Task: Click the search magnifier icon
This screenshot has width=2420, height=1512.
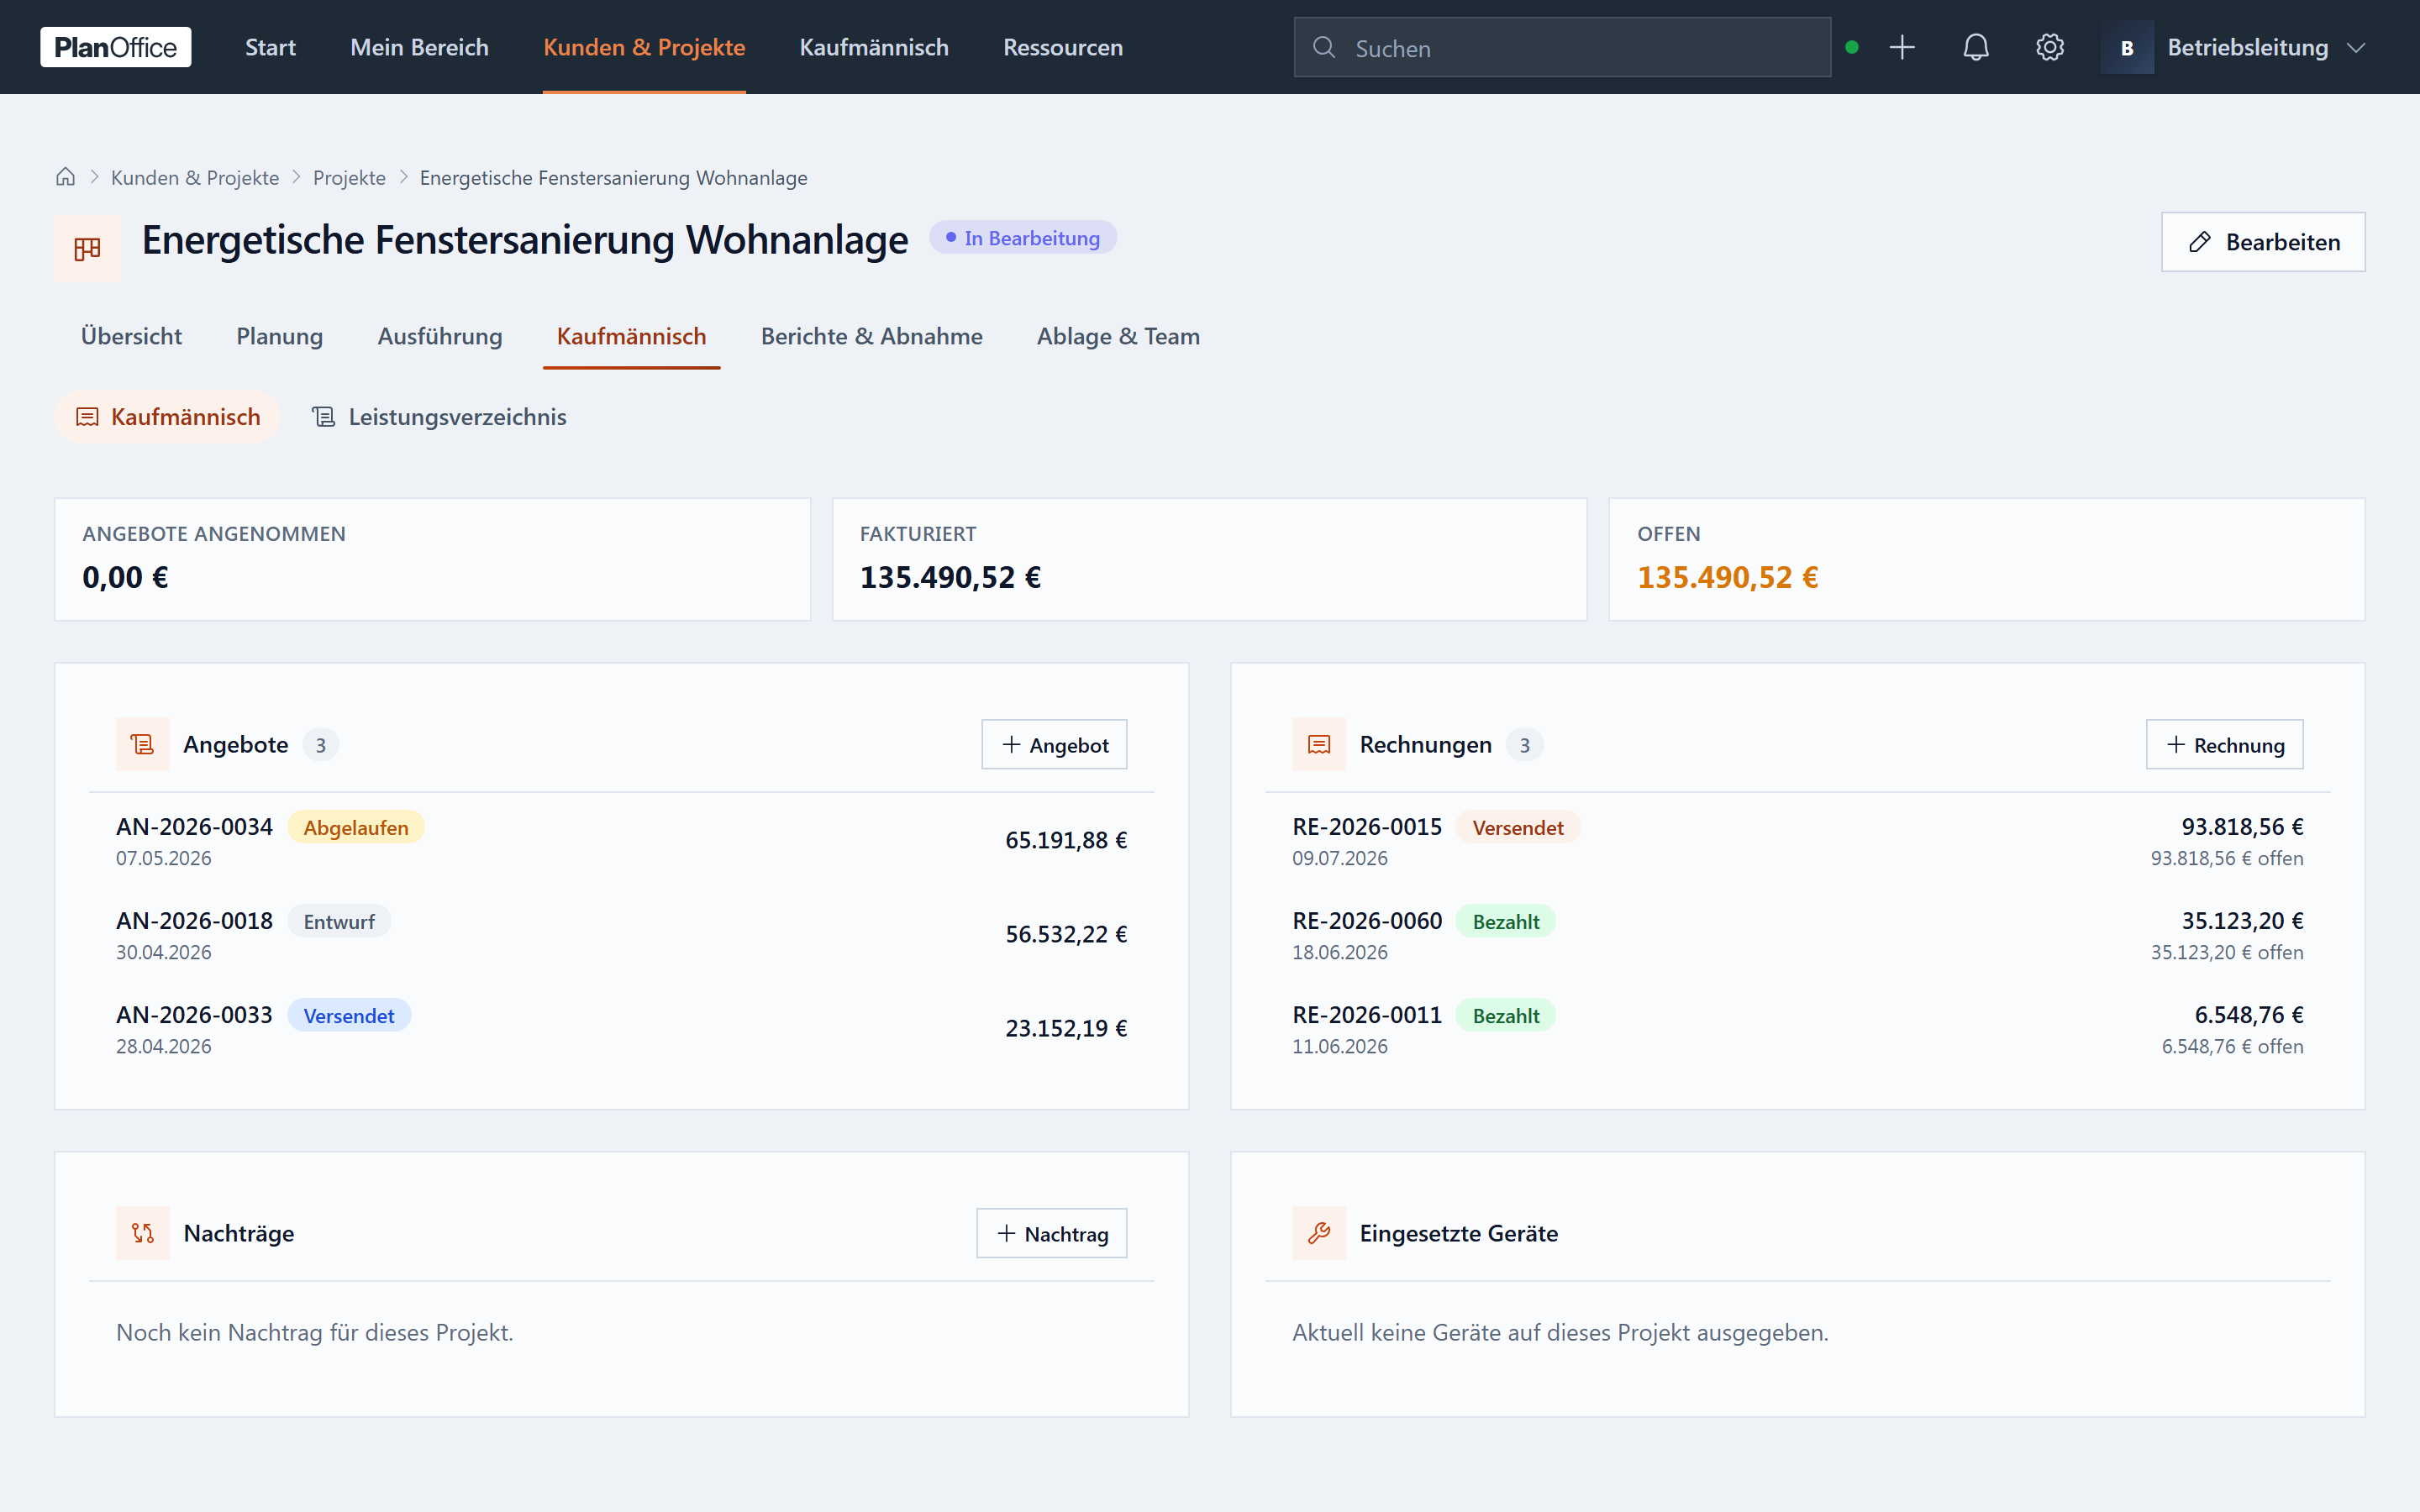Action: 1324,47
